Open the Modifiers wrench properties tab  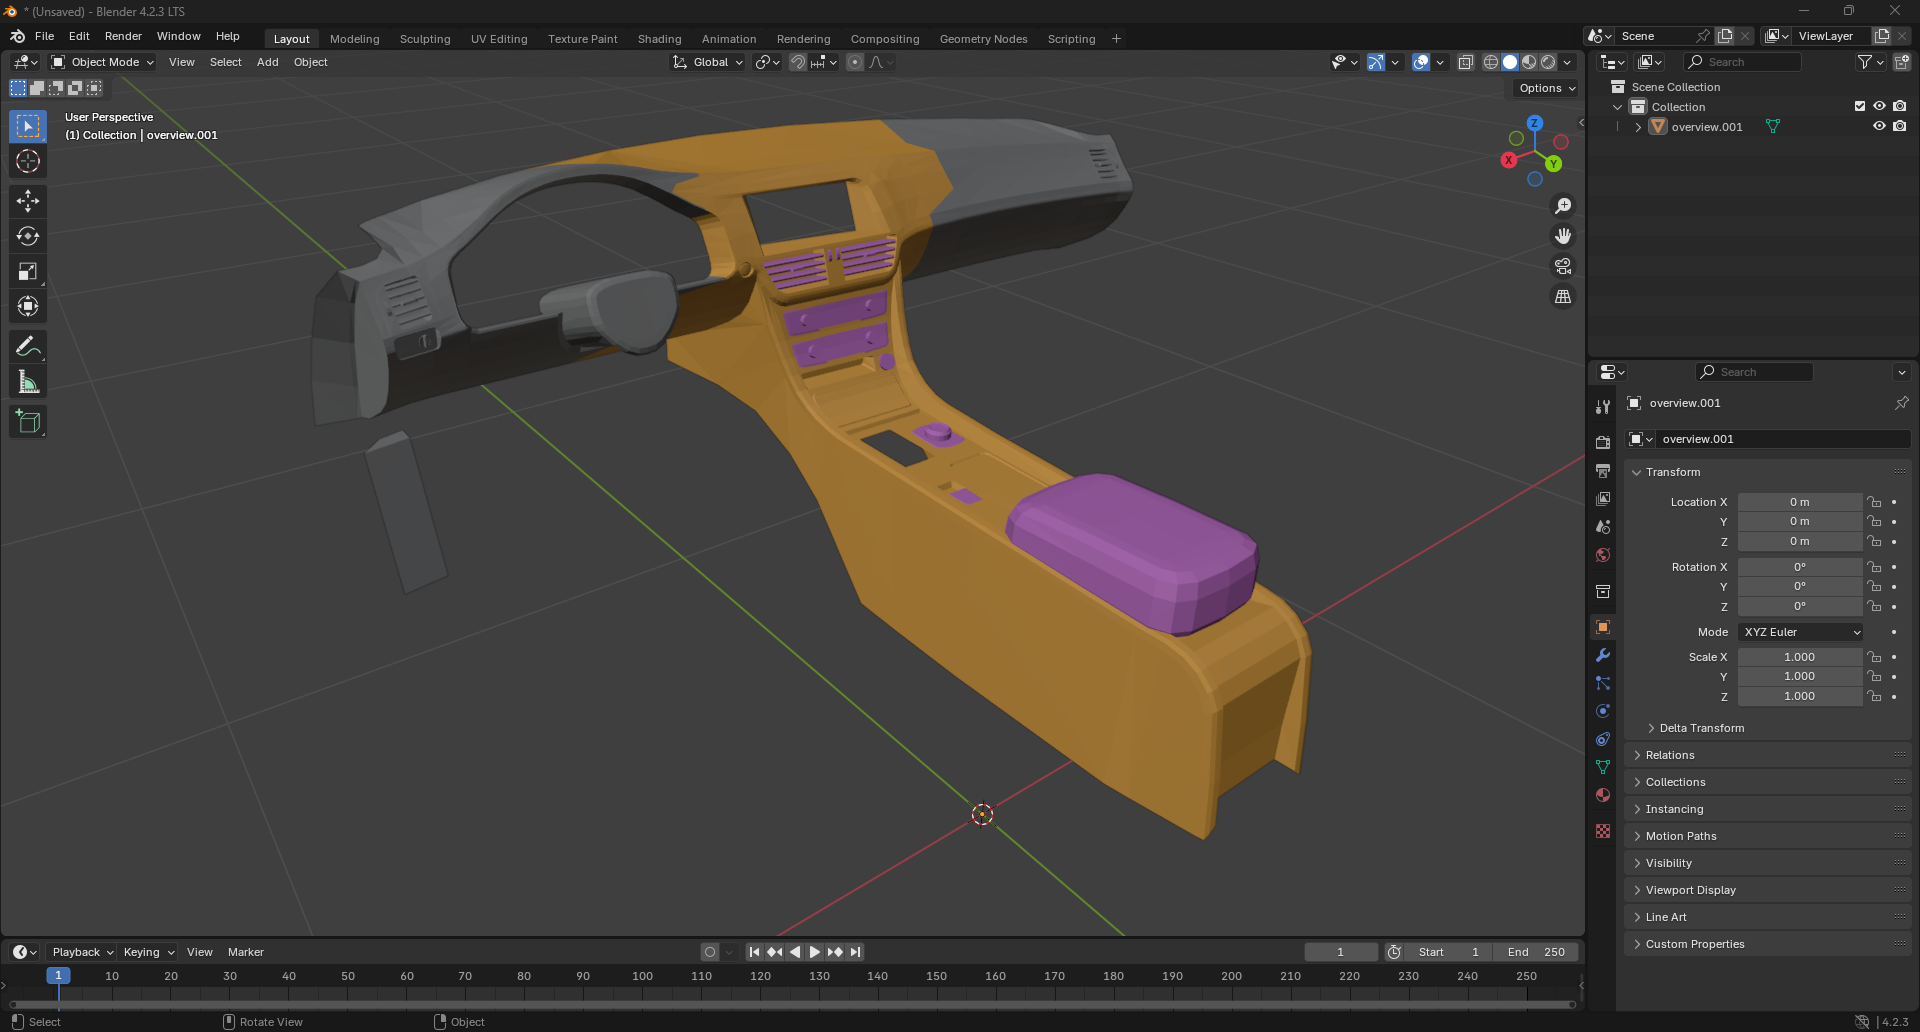click(x=1603, y=655)
